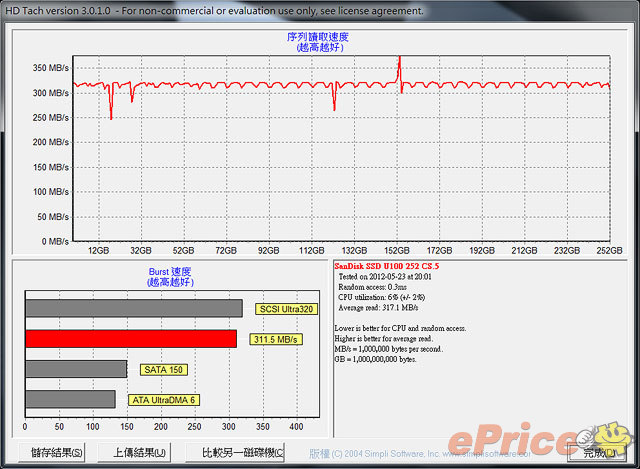Click the SATA 150 yellow label
Viewport: 640px width, 469px height.
[x=162, y=369]
